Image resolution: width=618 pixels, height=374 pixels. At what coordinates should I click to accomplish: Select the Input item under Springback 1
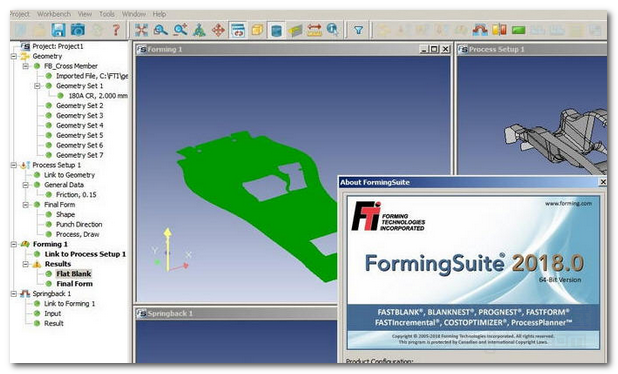[52, 313]
